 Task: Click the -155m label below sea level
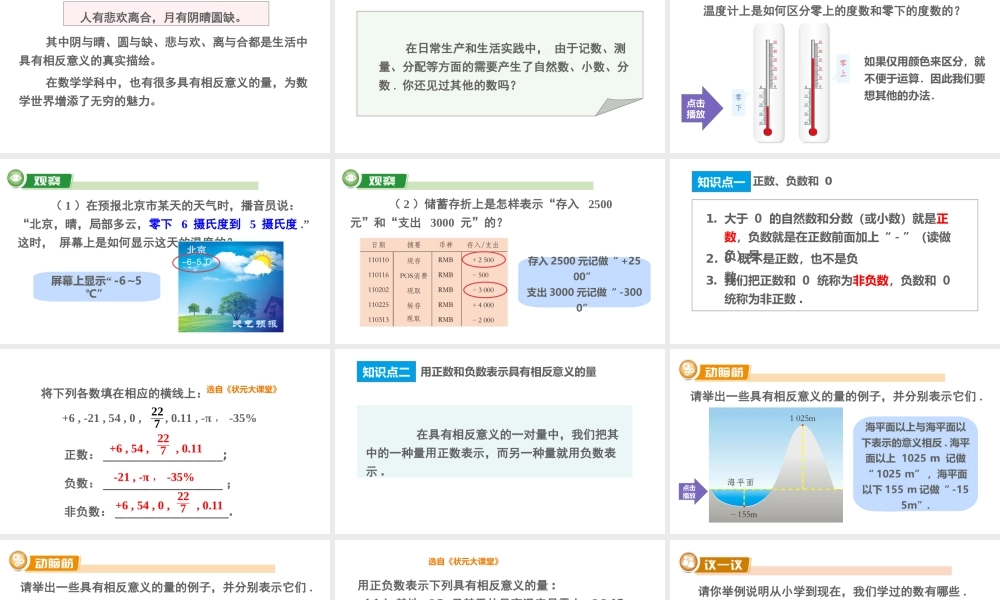click(x=744, y=514)
